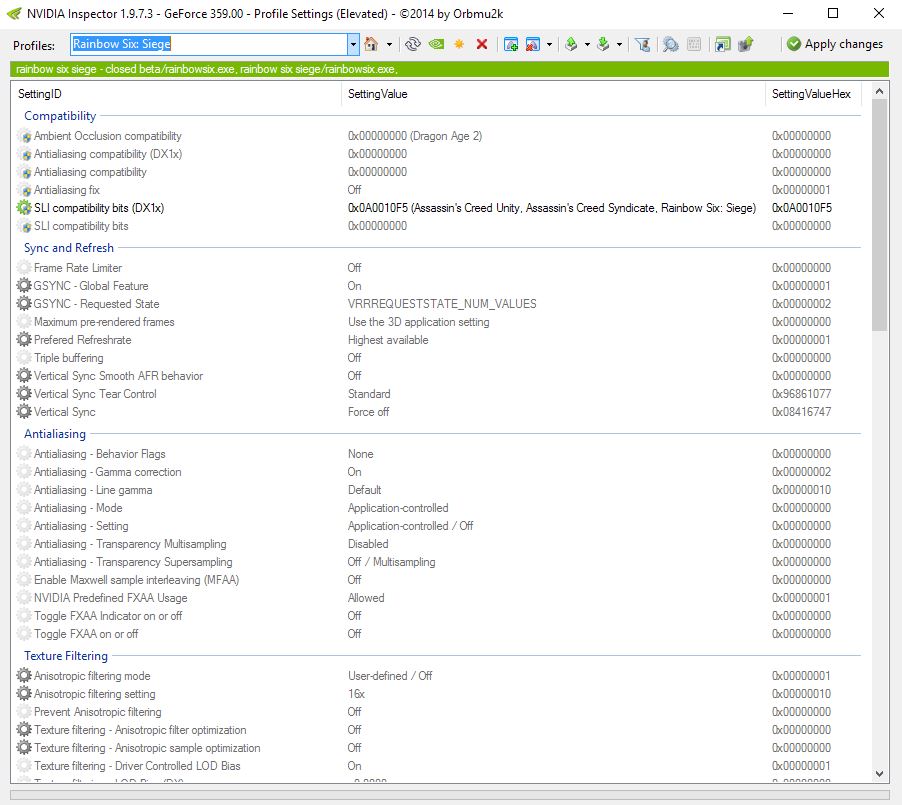Open dropdown next to remove application icon
This screenshot has width=902, height=805.
point(549,44)
